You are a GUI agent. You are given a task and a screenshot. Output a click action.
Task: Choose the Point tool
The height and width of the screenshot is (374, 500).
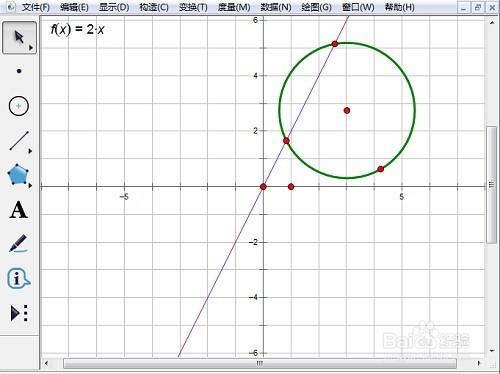pos(19,71)
